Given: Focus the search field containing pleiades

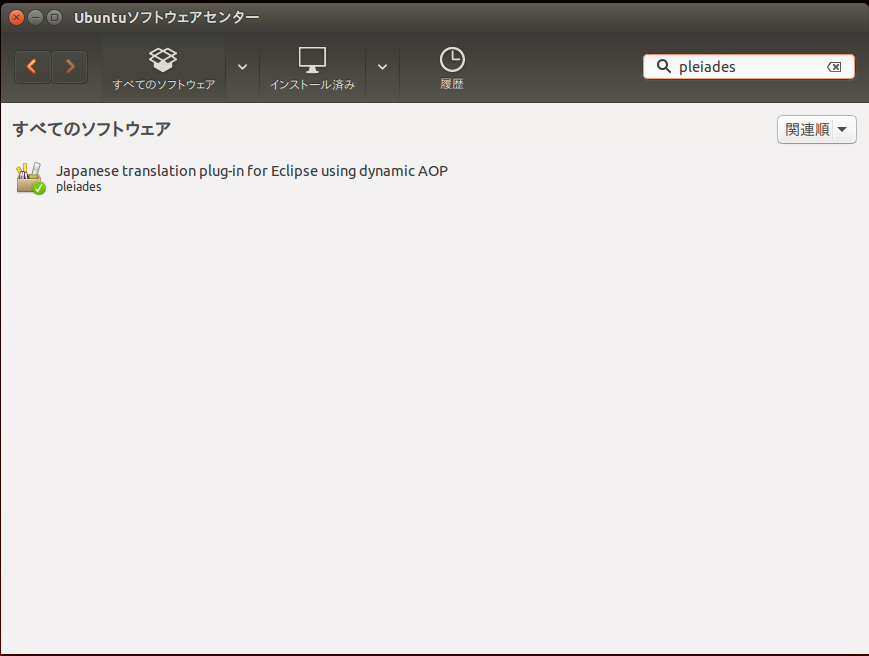Looking at the screenshot, I should click(x=749, y=66).
